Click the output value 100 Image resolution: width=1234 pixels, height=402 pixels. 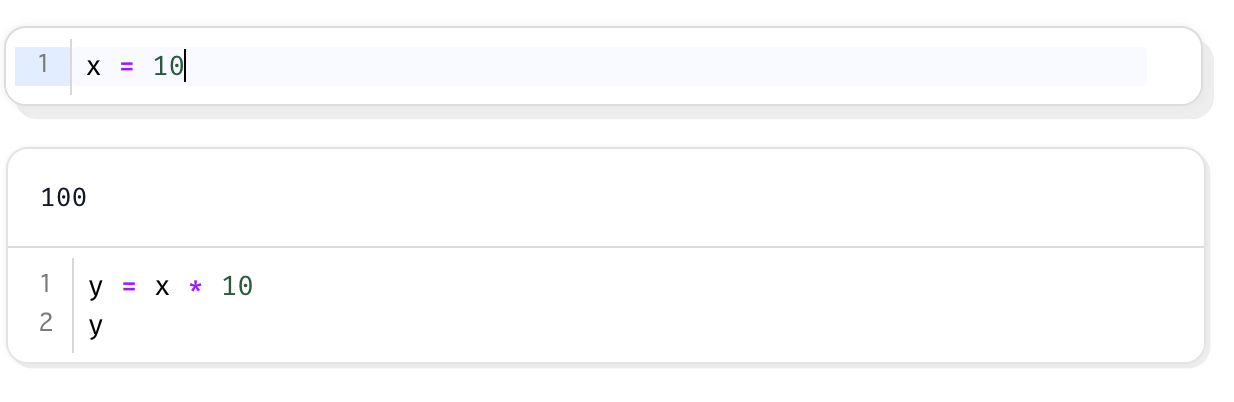[x=64, y=198]
